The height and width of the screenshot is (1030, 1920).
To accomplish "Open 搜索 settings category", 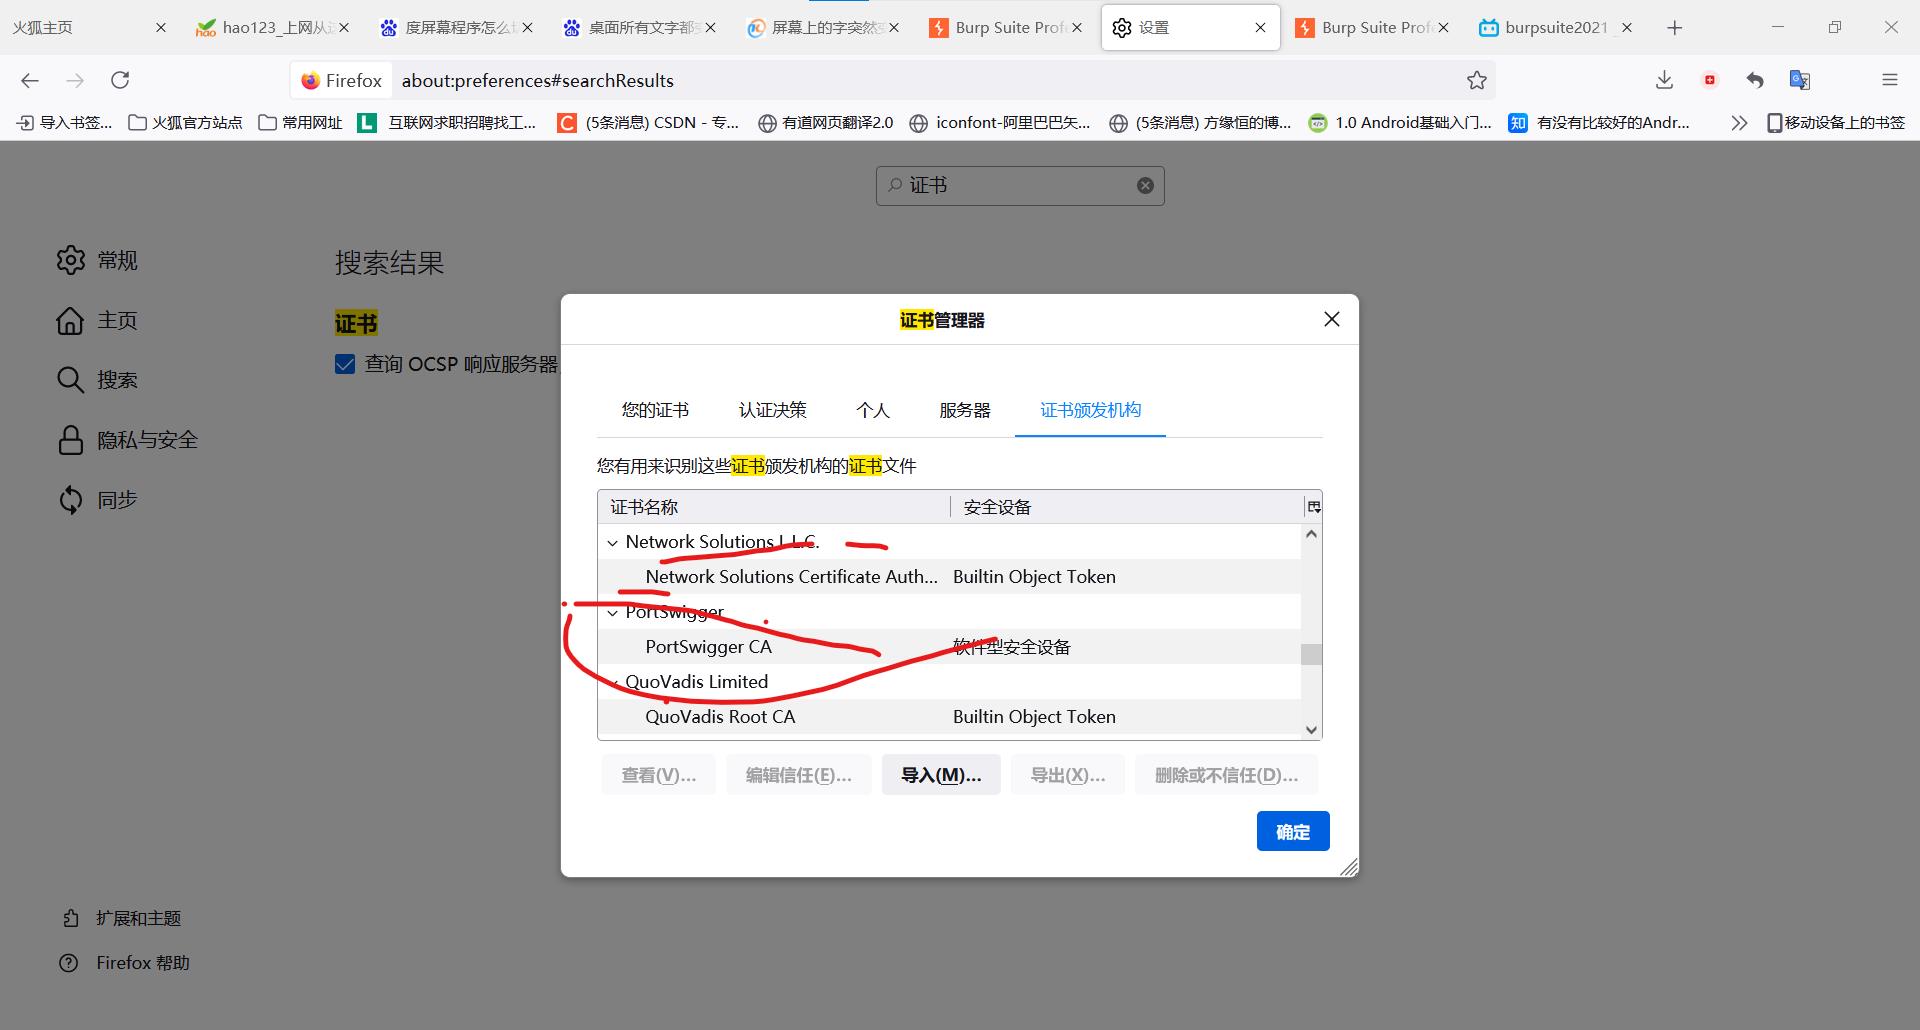I will 97,380.
